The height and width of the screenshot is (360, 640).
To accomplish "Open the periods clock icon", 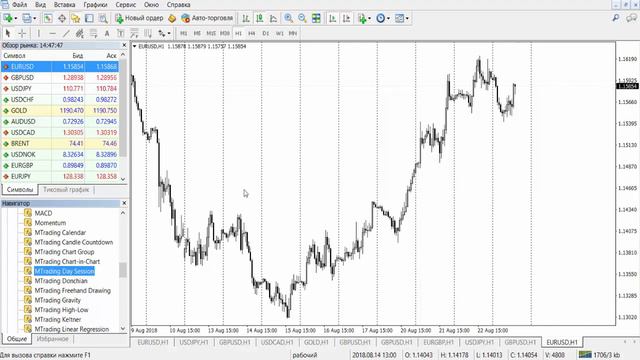I will (x=380, y=18).
